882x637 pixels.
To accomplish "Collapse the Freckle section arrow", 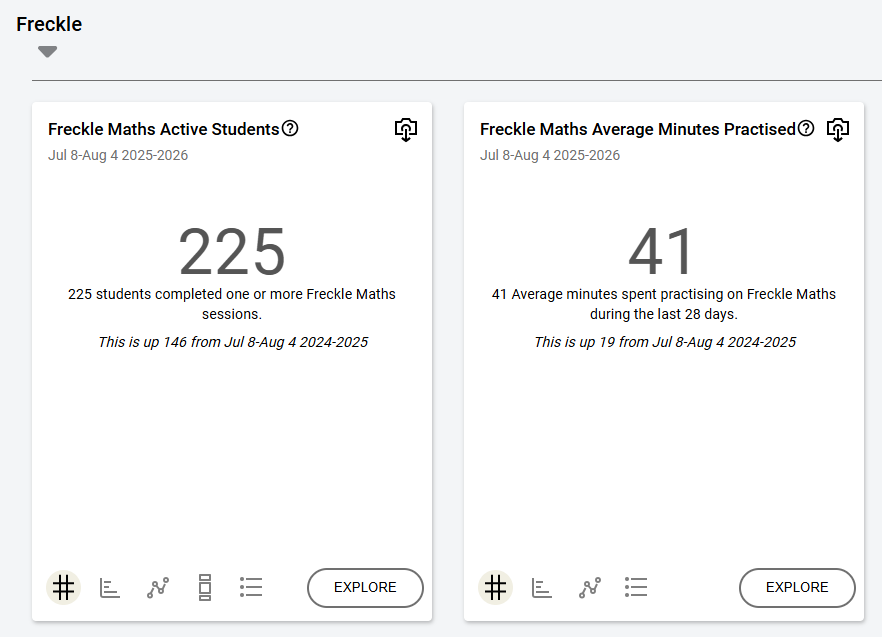I will click(x=47, y=52).
